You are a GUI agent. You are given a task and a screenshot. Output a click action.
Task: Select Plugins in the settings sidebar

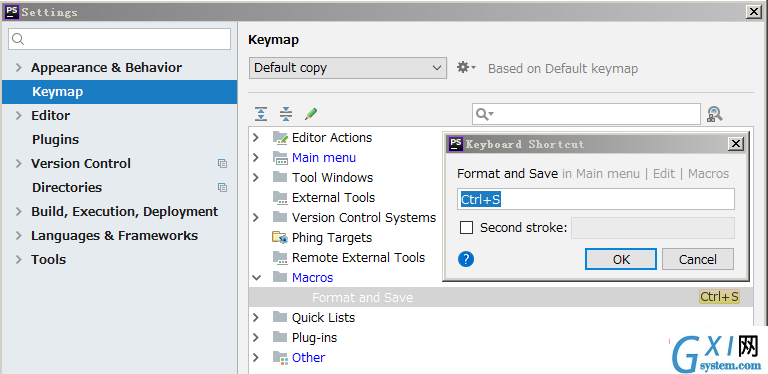[55, 140]
